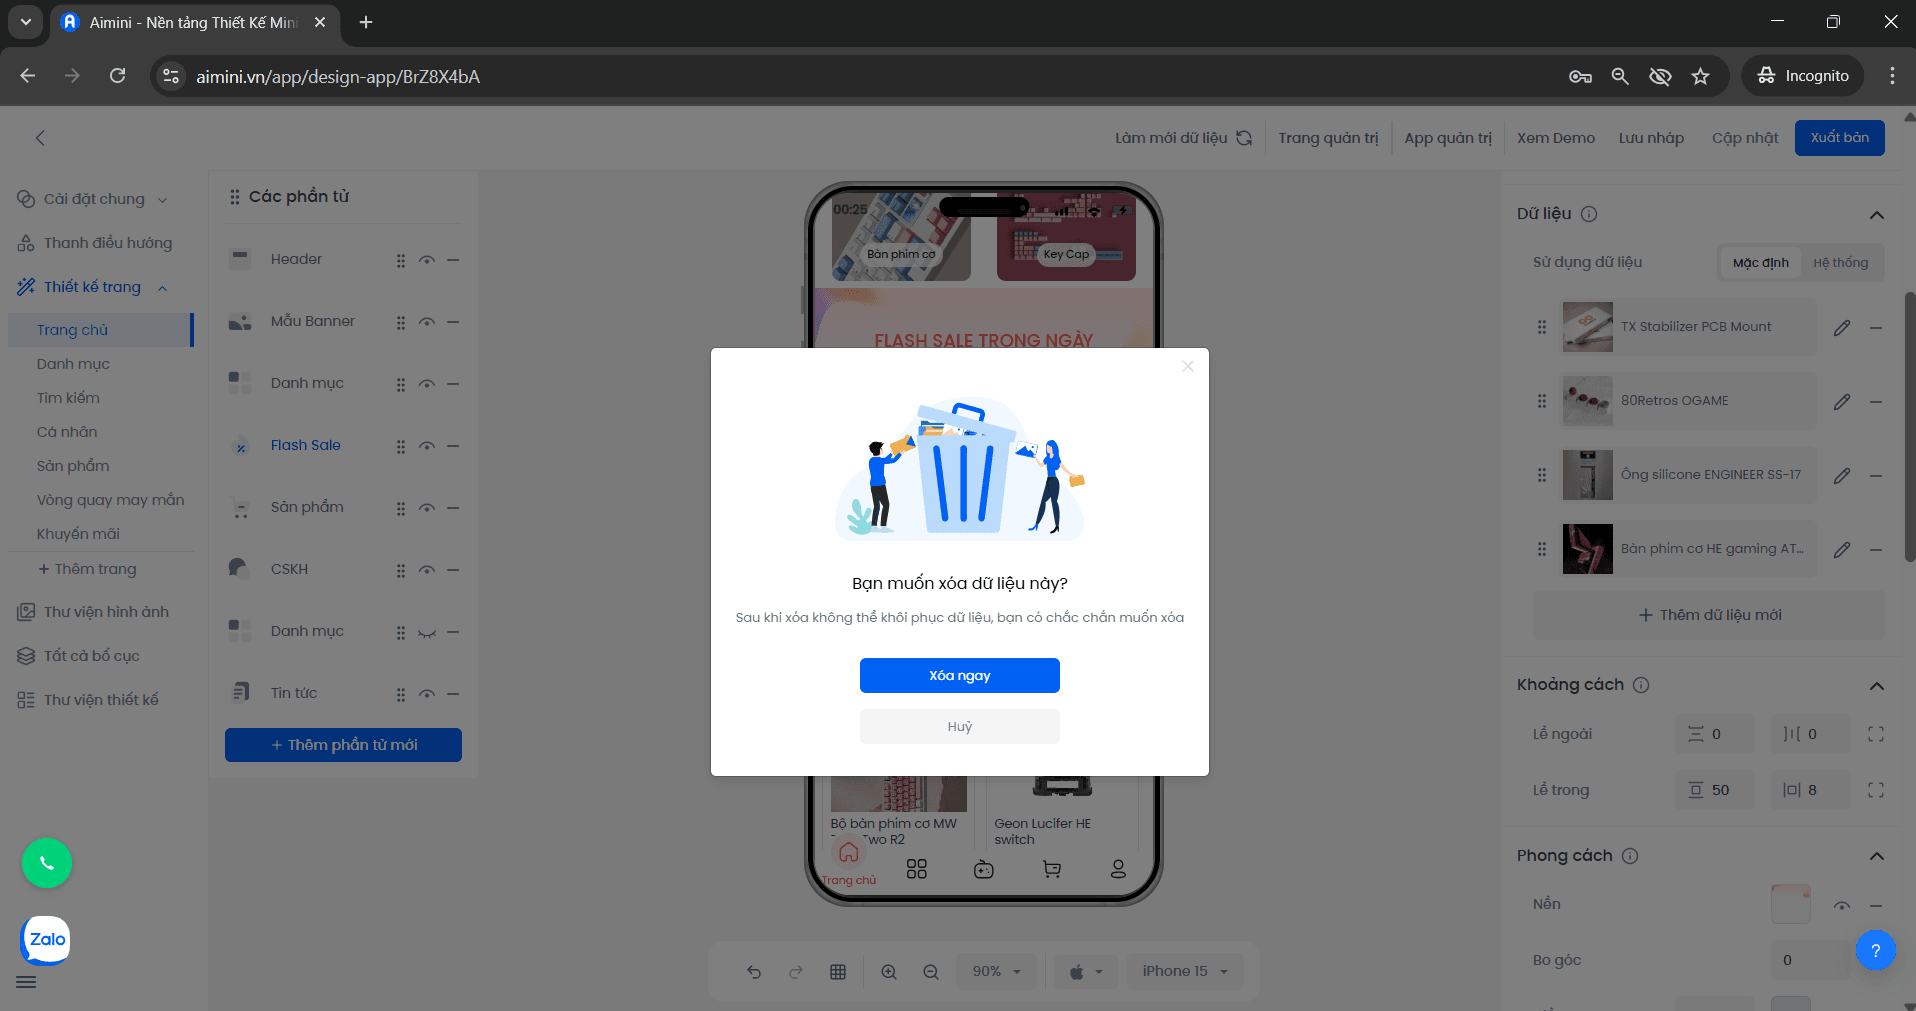
Task: Confirm deletion with Xóa ngay button
Action: click(x=959, y=675)
